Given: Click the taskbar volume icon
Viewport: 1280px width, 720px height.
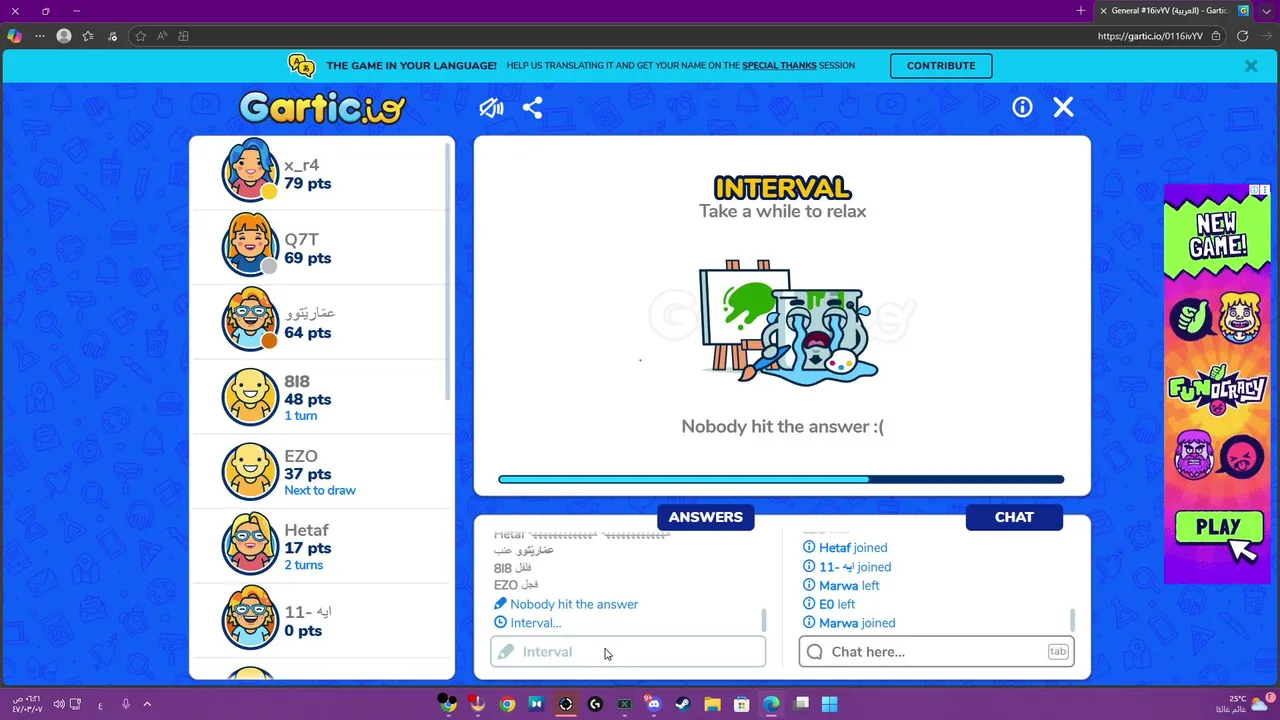Looking at the screenshot, I should [59, 704].
